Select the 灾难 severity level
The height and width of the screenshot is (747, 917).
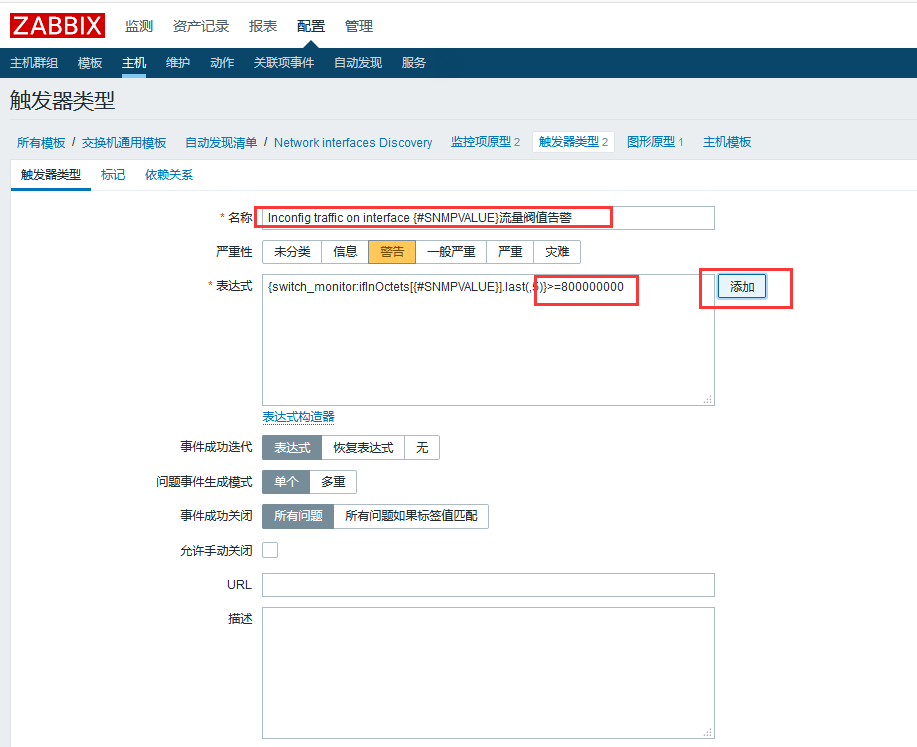557,251
